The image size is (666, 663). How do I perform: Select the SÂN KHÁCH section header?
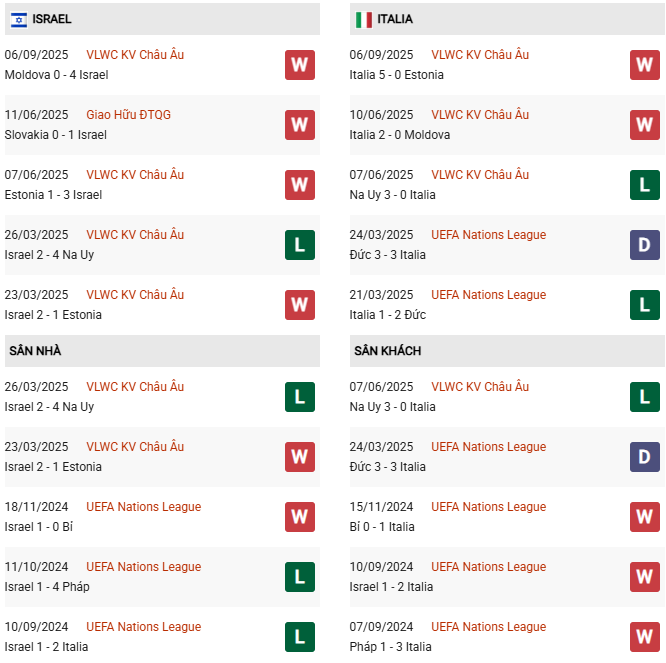(387, 351)
